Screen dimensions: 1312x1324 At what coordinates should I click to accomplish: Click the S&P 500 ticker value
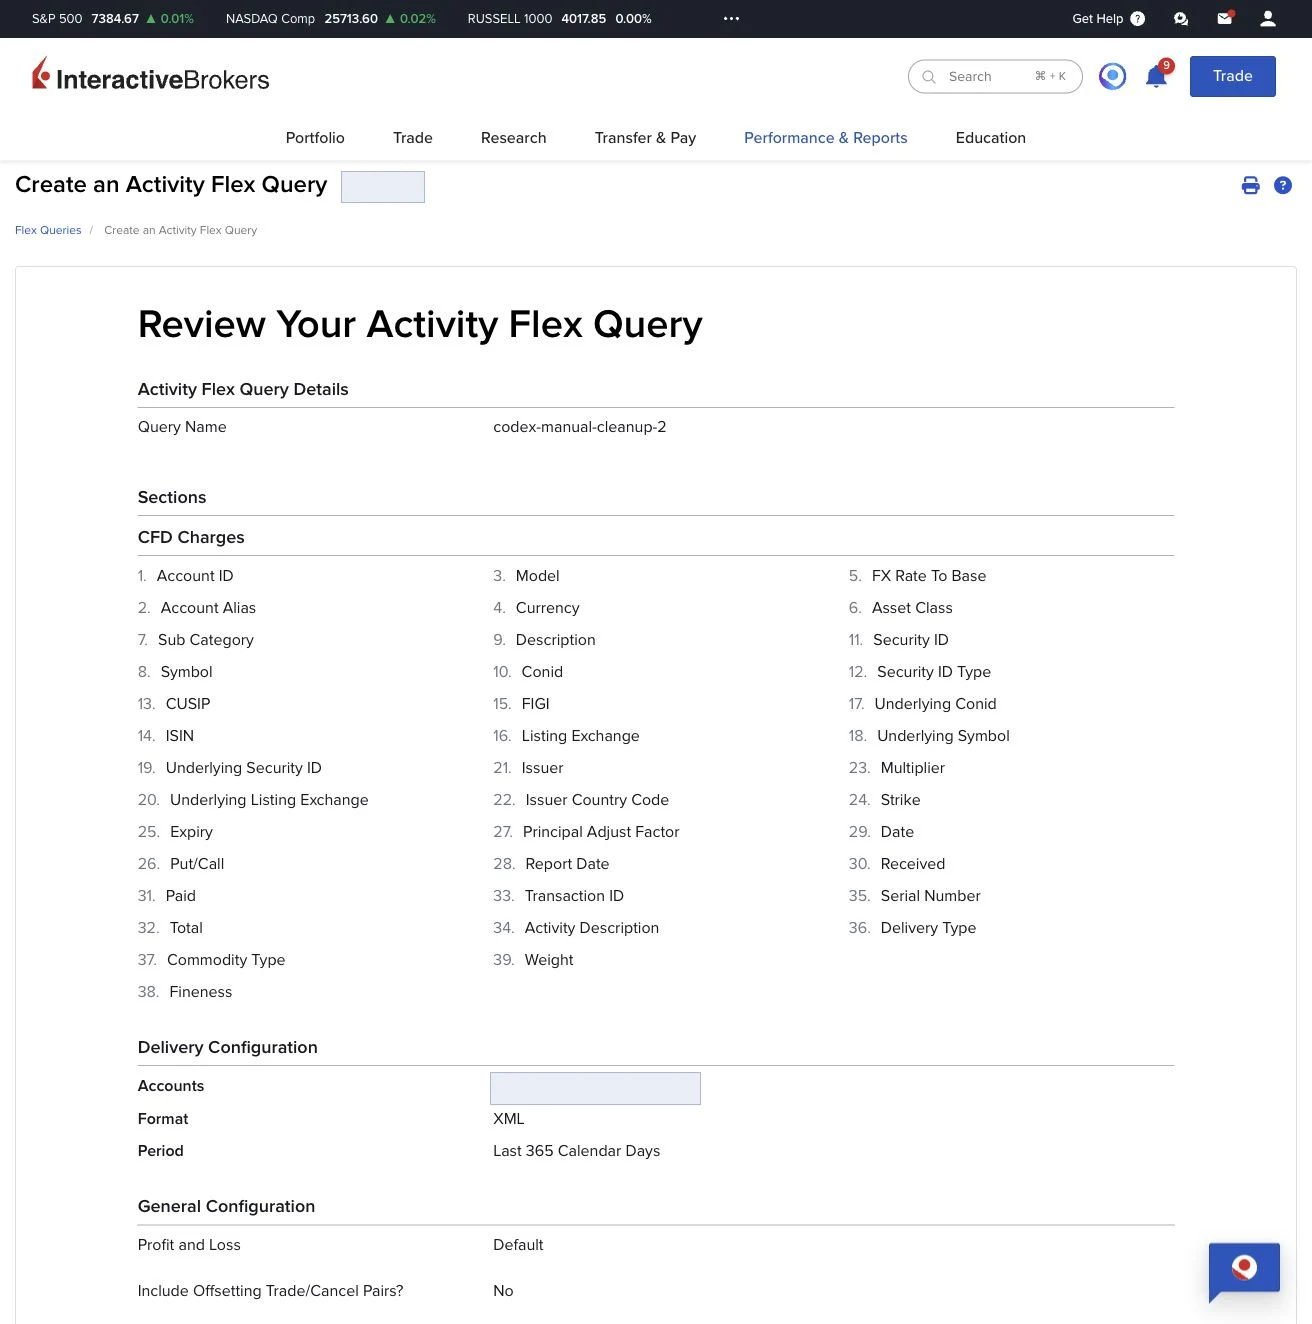click(x=114, y=18)
